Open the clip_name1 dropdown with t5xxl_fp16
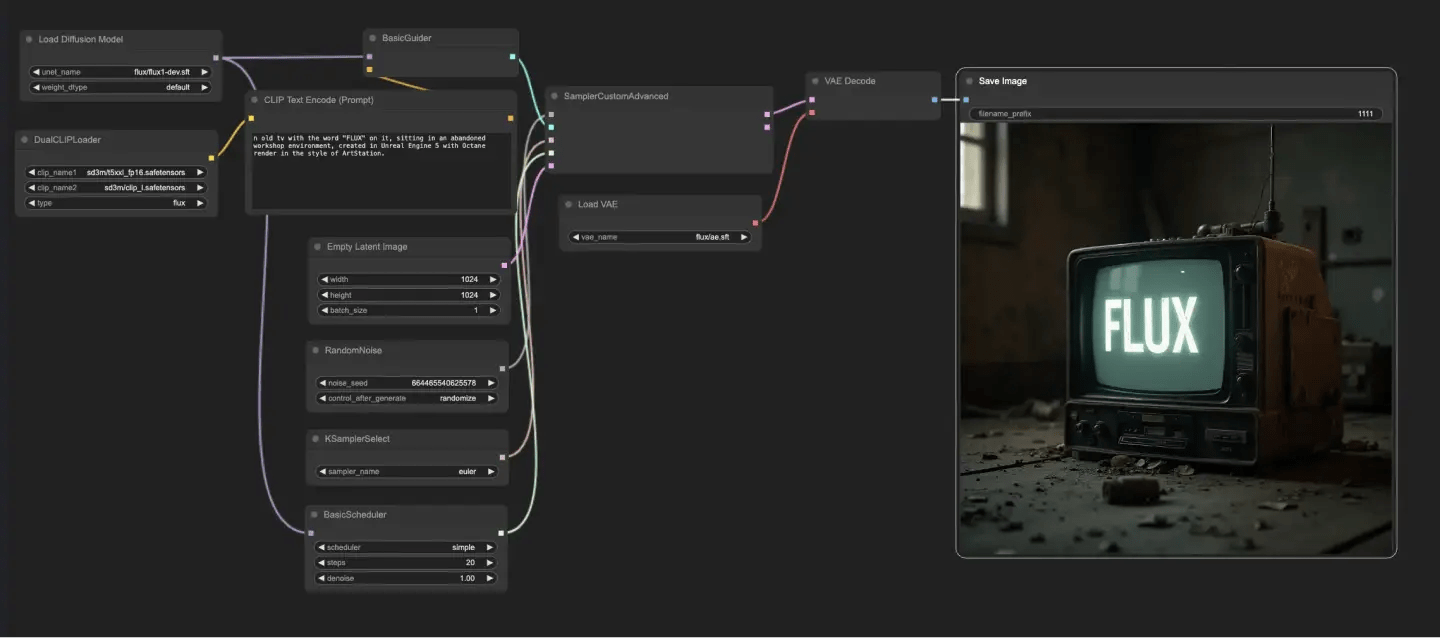1440x638 pixels. tap(115, 172)
